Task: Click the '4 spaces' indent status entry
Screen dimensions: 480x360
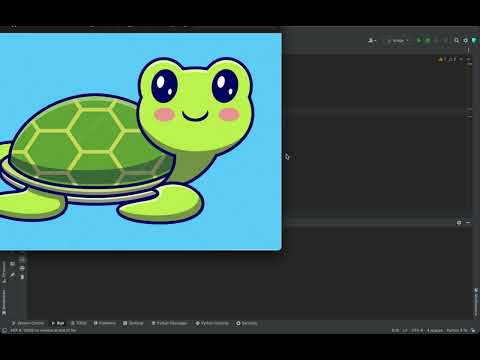Action: pyautogui.click(x=435, y=330)
